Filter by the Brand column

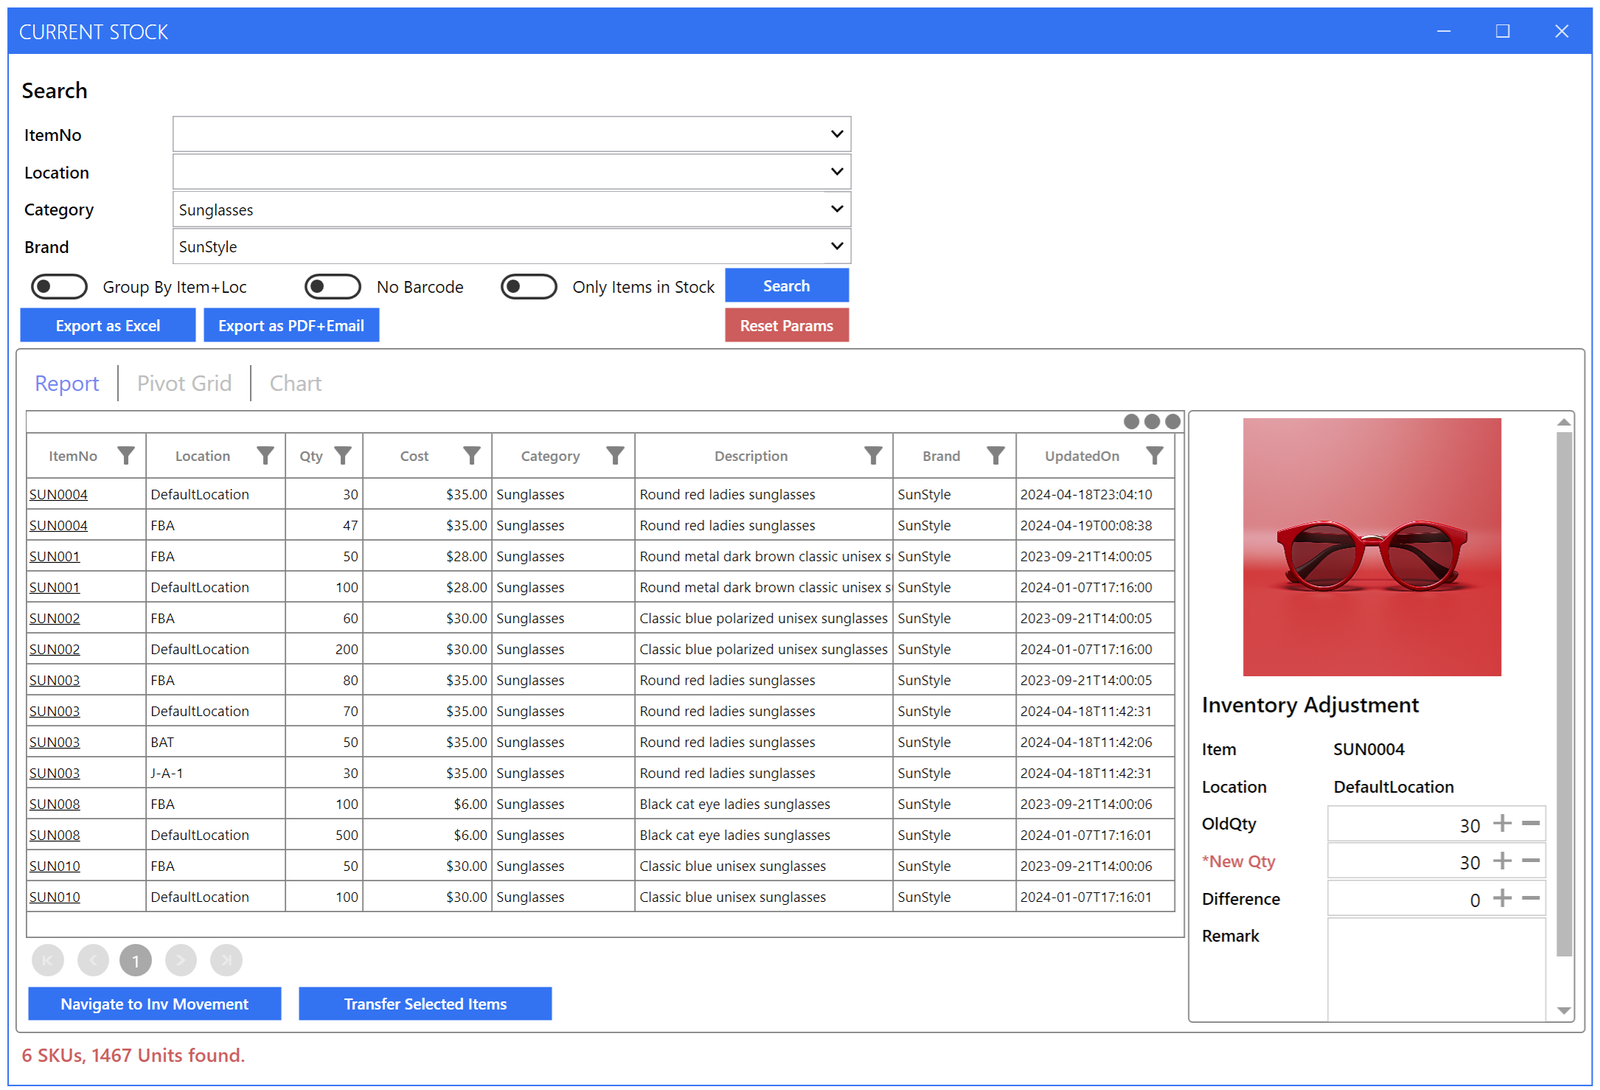995,456
